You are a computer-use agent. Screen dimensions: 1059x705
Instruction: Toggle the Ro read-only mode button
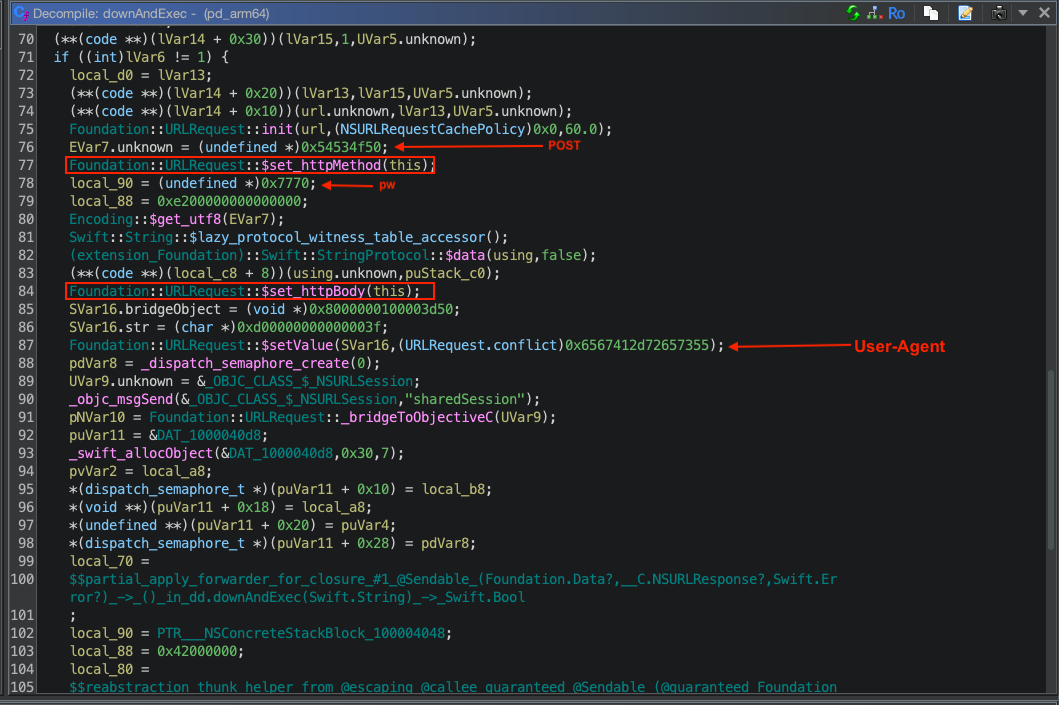click(x=896, y=13)
